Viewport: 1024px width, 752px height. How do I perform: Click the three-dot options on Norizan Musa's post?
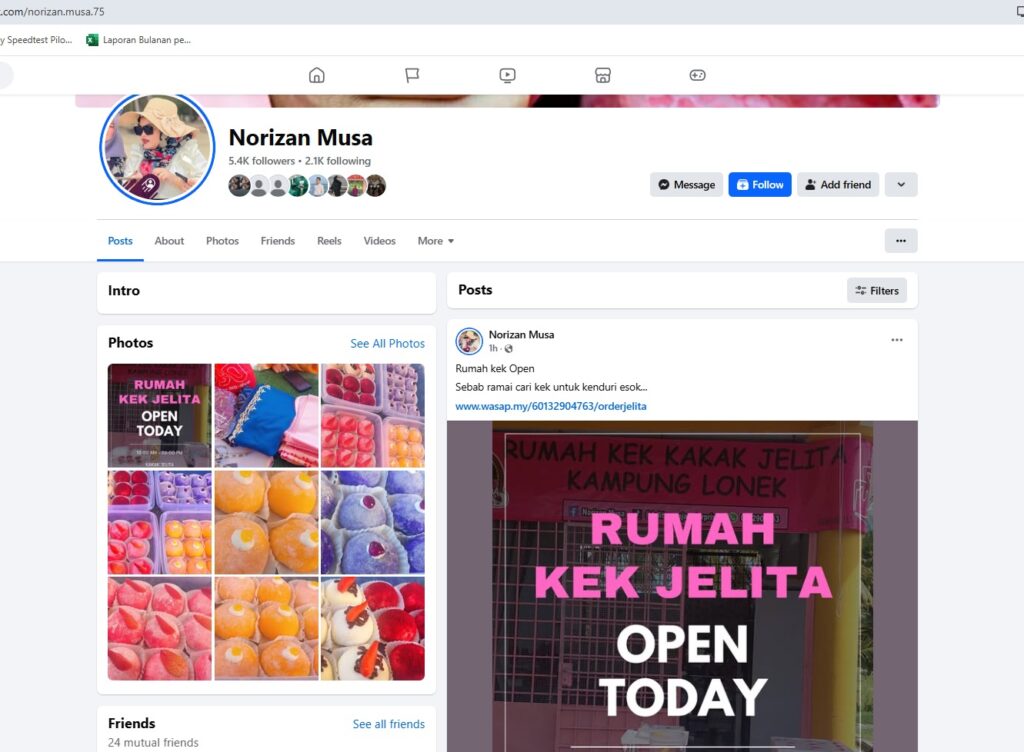coord(897,339)
